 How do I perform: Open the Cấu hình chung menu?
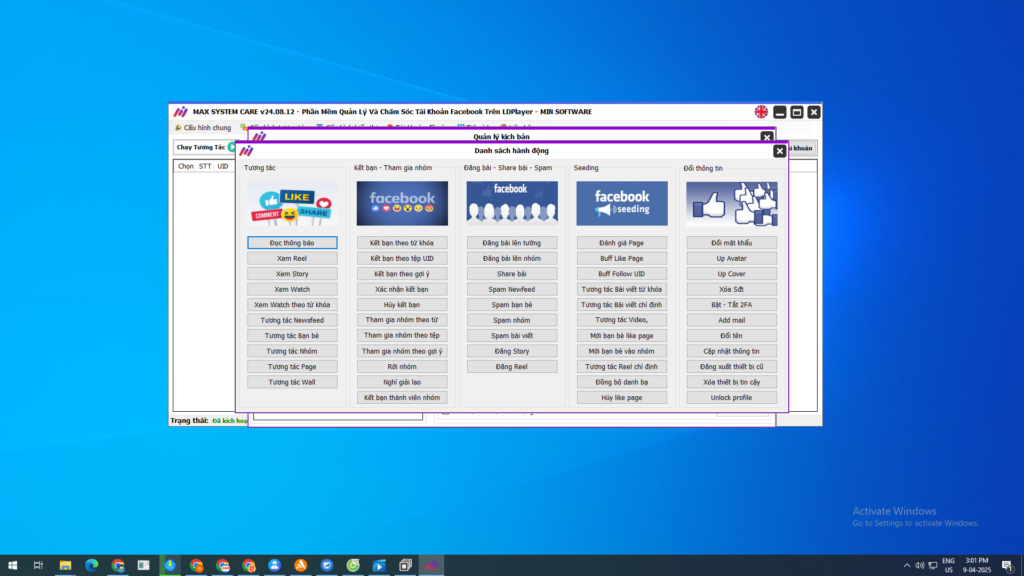[203, 128]
